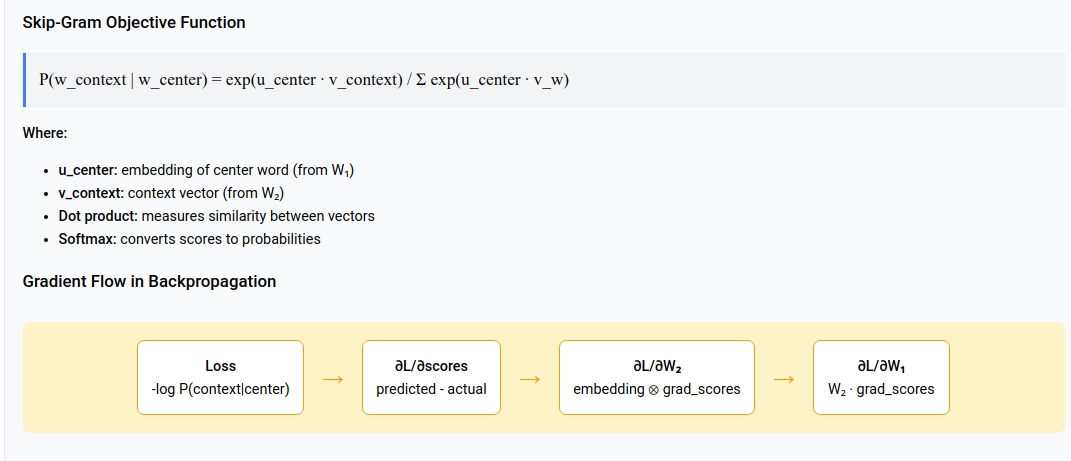Click the ∂L/∂scores box
Image resolution: width=1071 pixels, height=461 pixels.
(x=432, y=378)
